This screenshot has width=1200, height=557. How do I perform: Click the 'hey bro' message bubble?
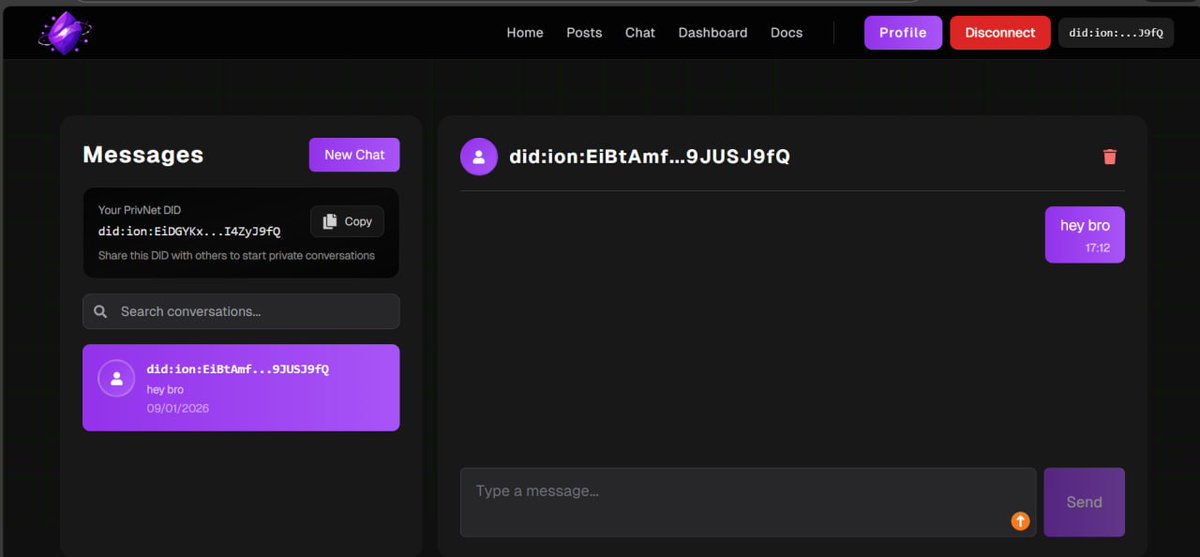[x=1085, y=235]
